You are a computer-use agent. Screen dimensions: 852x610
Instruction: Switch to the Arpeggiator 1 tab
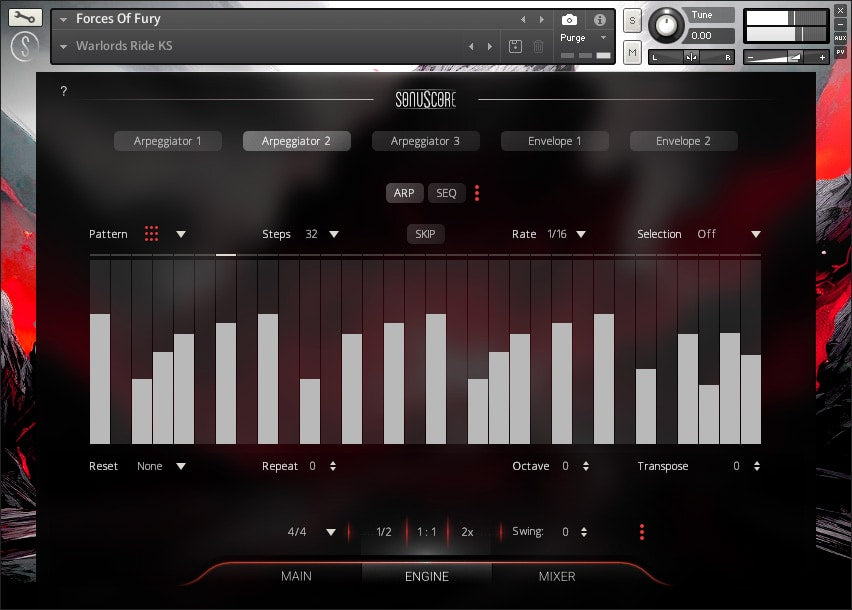tap(167, 141)
